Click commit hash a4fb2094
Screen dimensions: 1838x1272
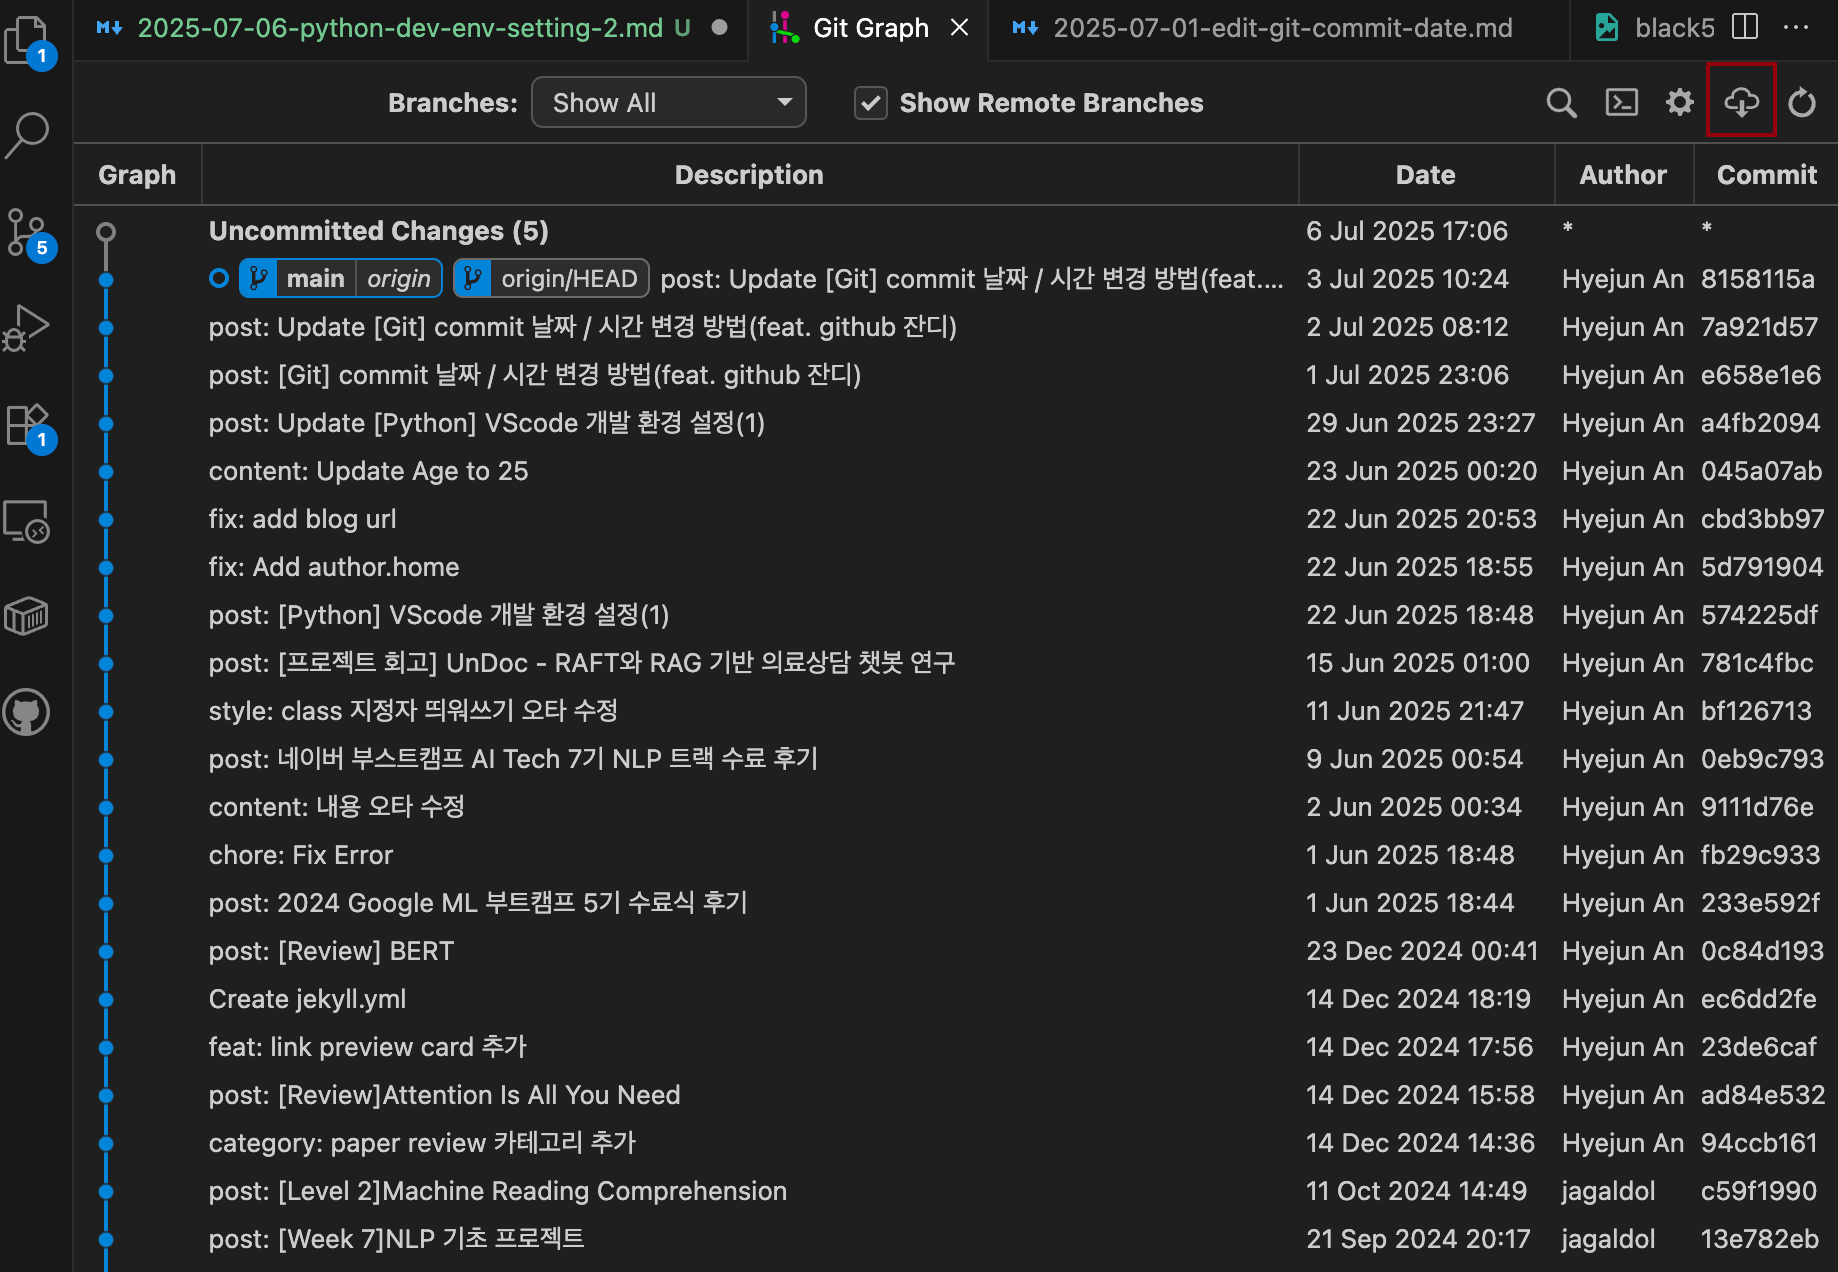coord(1760,423)
